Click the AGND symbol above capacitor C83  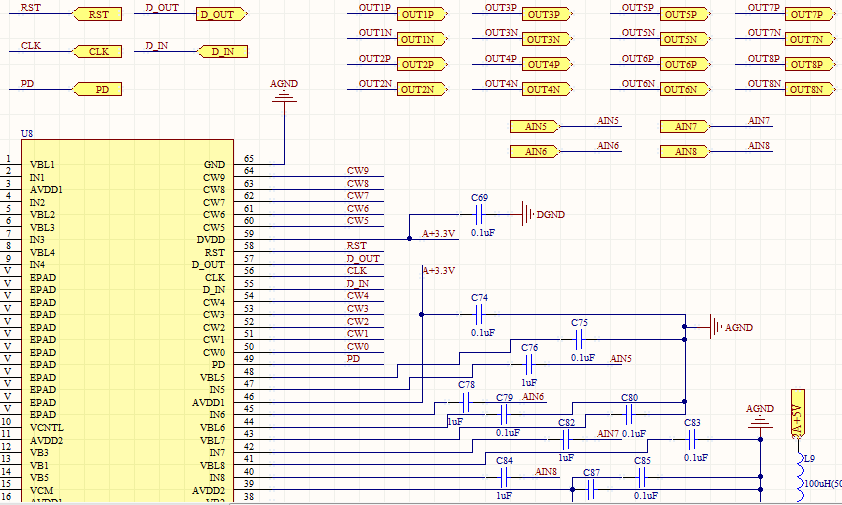coord(760,422)
